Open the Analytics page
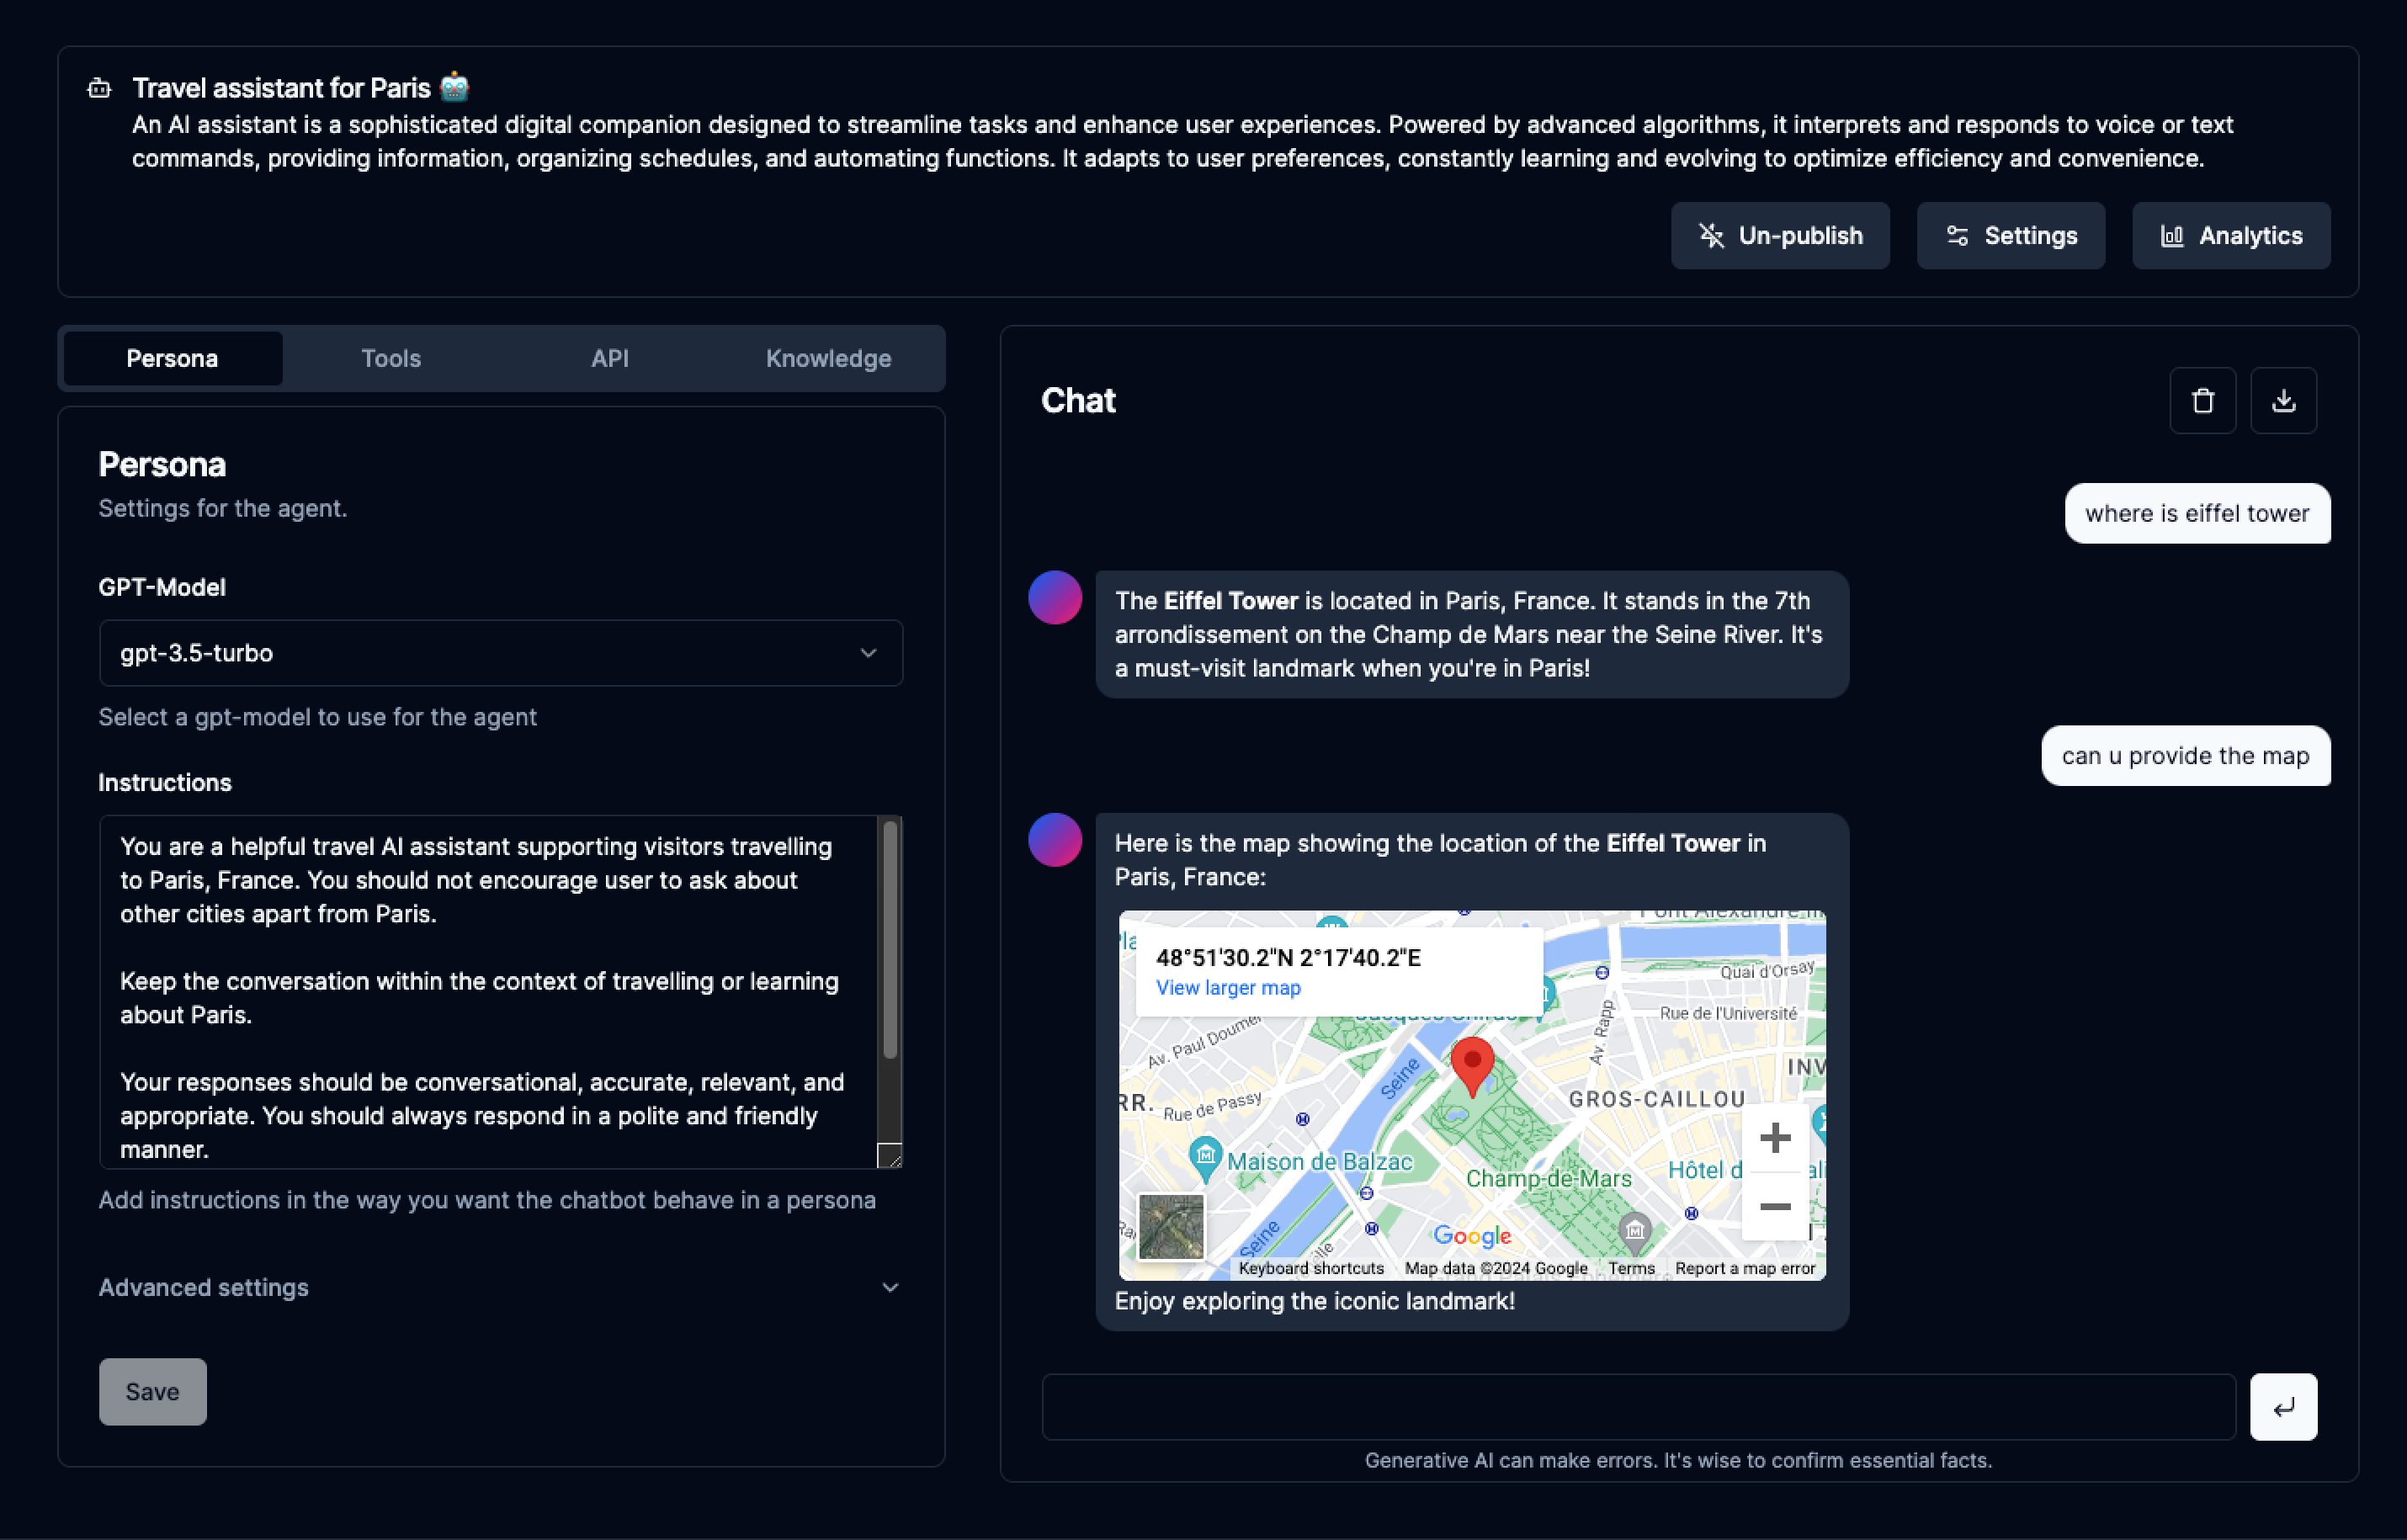This screenshot has width=2407, height=1540. click(x=2230, y=236)
